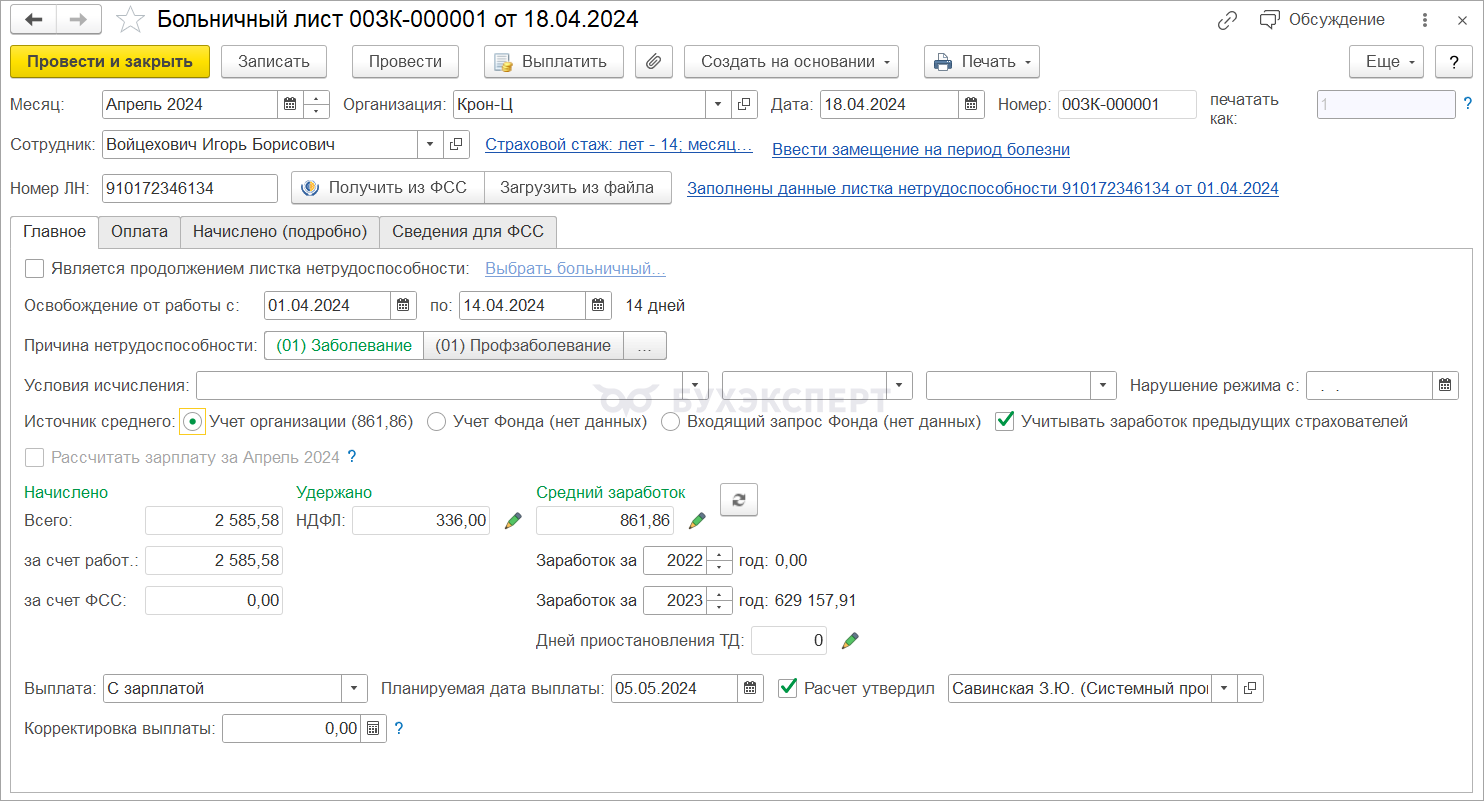Show hint for Рассчитать зарплату option
This screenshot has width=1484, height=801.
[x=351, y=457]
